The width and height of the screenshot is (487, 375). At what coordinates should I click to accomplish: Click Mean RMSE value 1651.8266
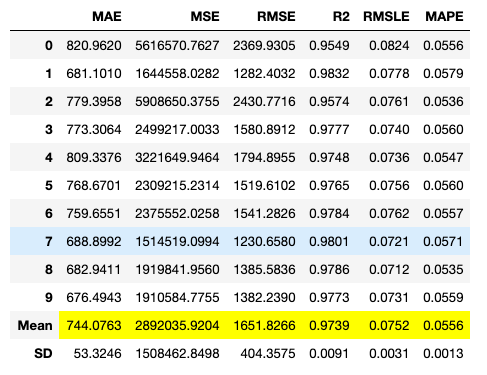[264, 325]
